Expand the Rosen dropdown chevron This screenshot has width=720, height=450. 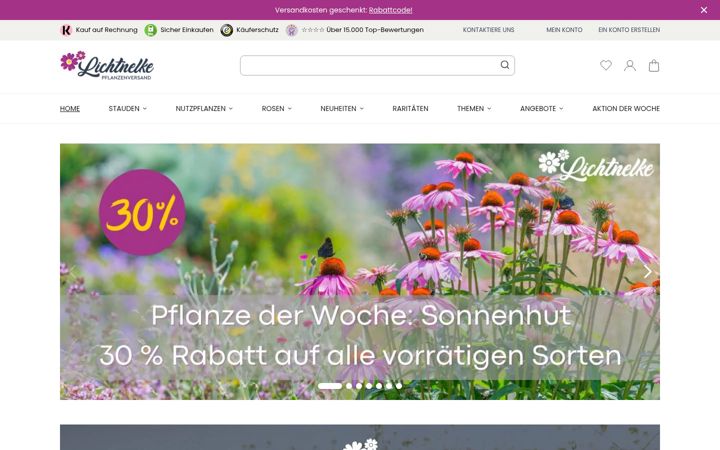click(x=289, y=108)
